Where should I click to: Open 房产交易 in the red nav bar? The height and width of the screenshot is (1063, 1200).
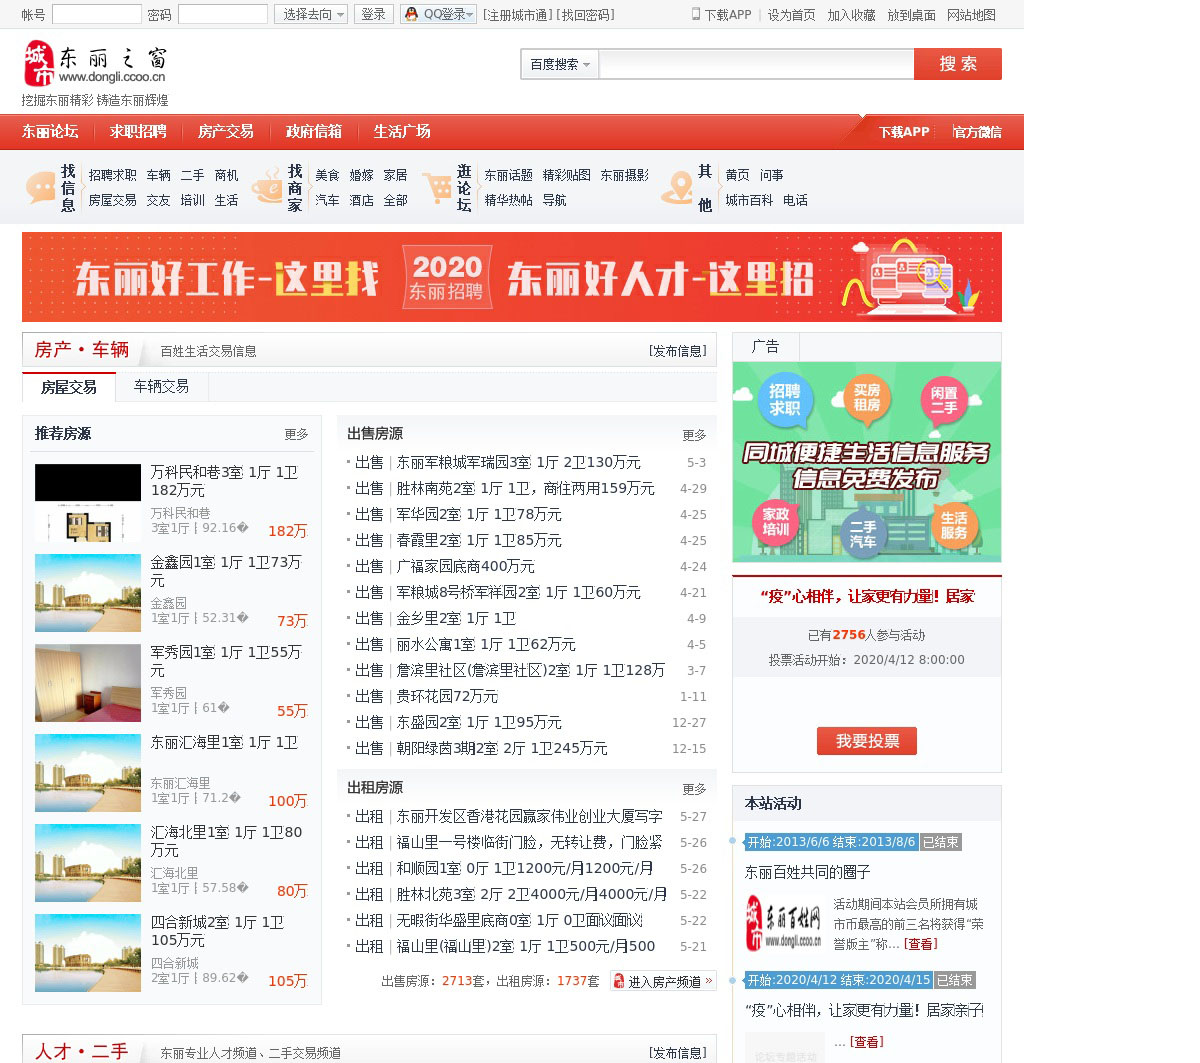(x=226, y=131)
